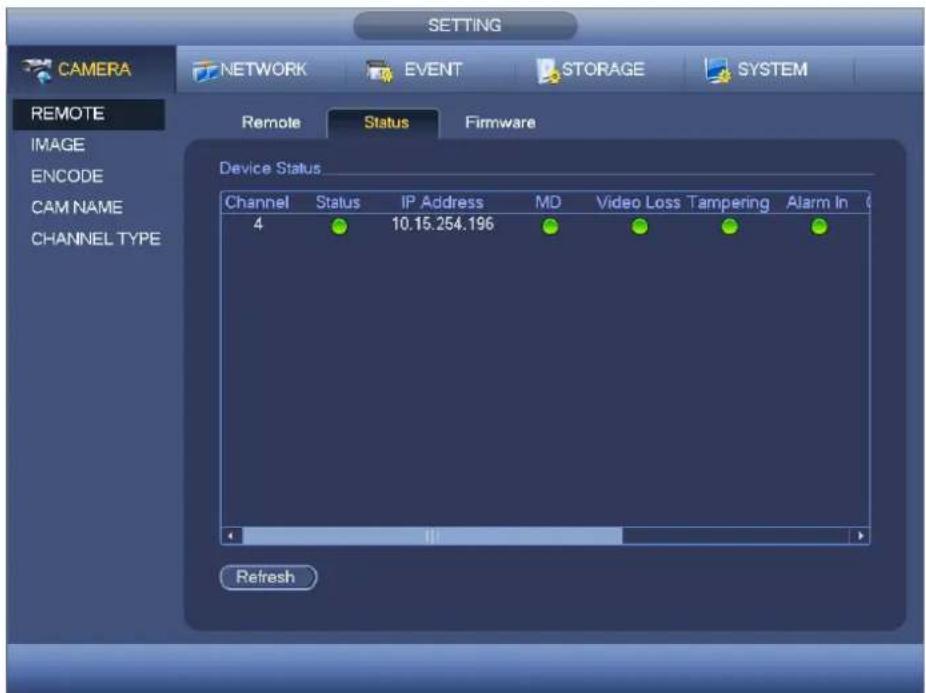Open CAM NAME in the side menu

(x=77, y=207)
